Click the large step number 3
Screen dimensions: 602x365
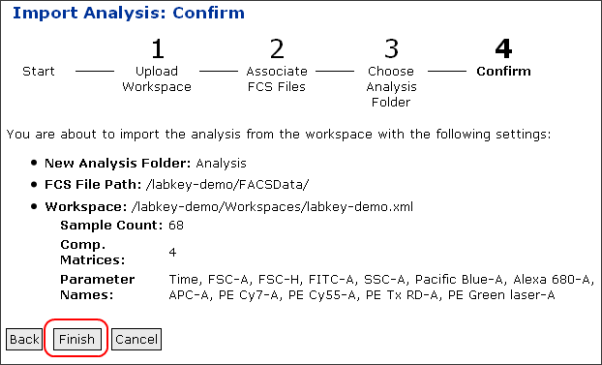pyautogui.click(x=391, y=50)
